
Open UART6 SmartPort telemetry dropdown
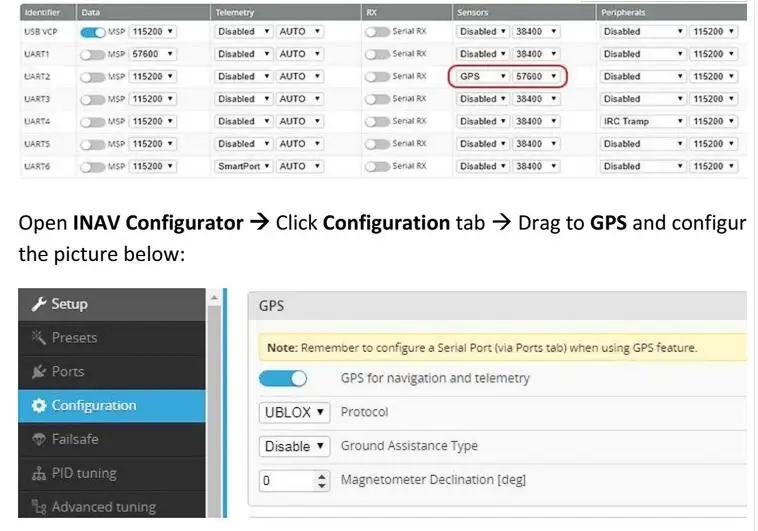pos(244,166)
